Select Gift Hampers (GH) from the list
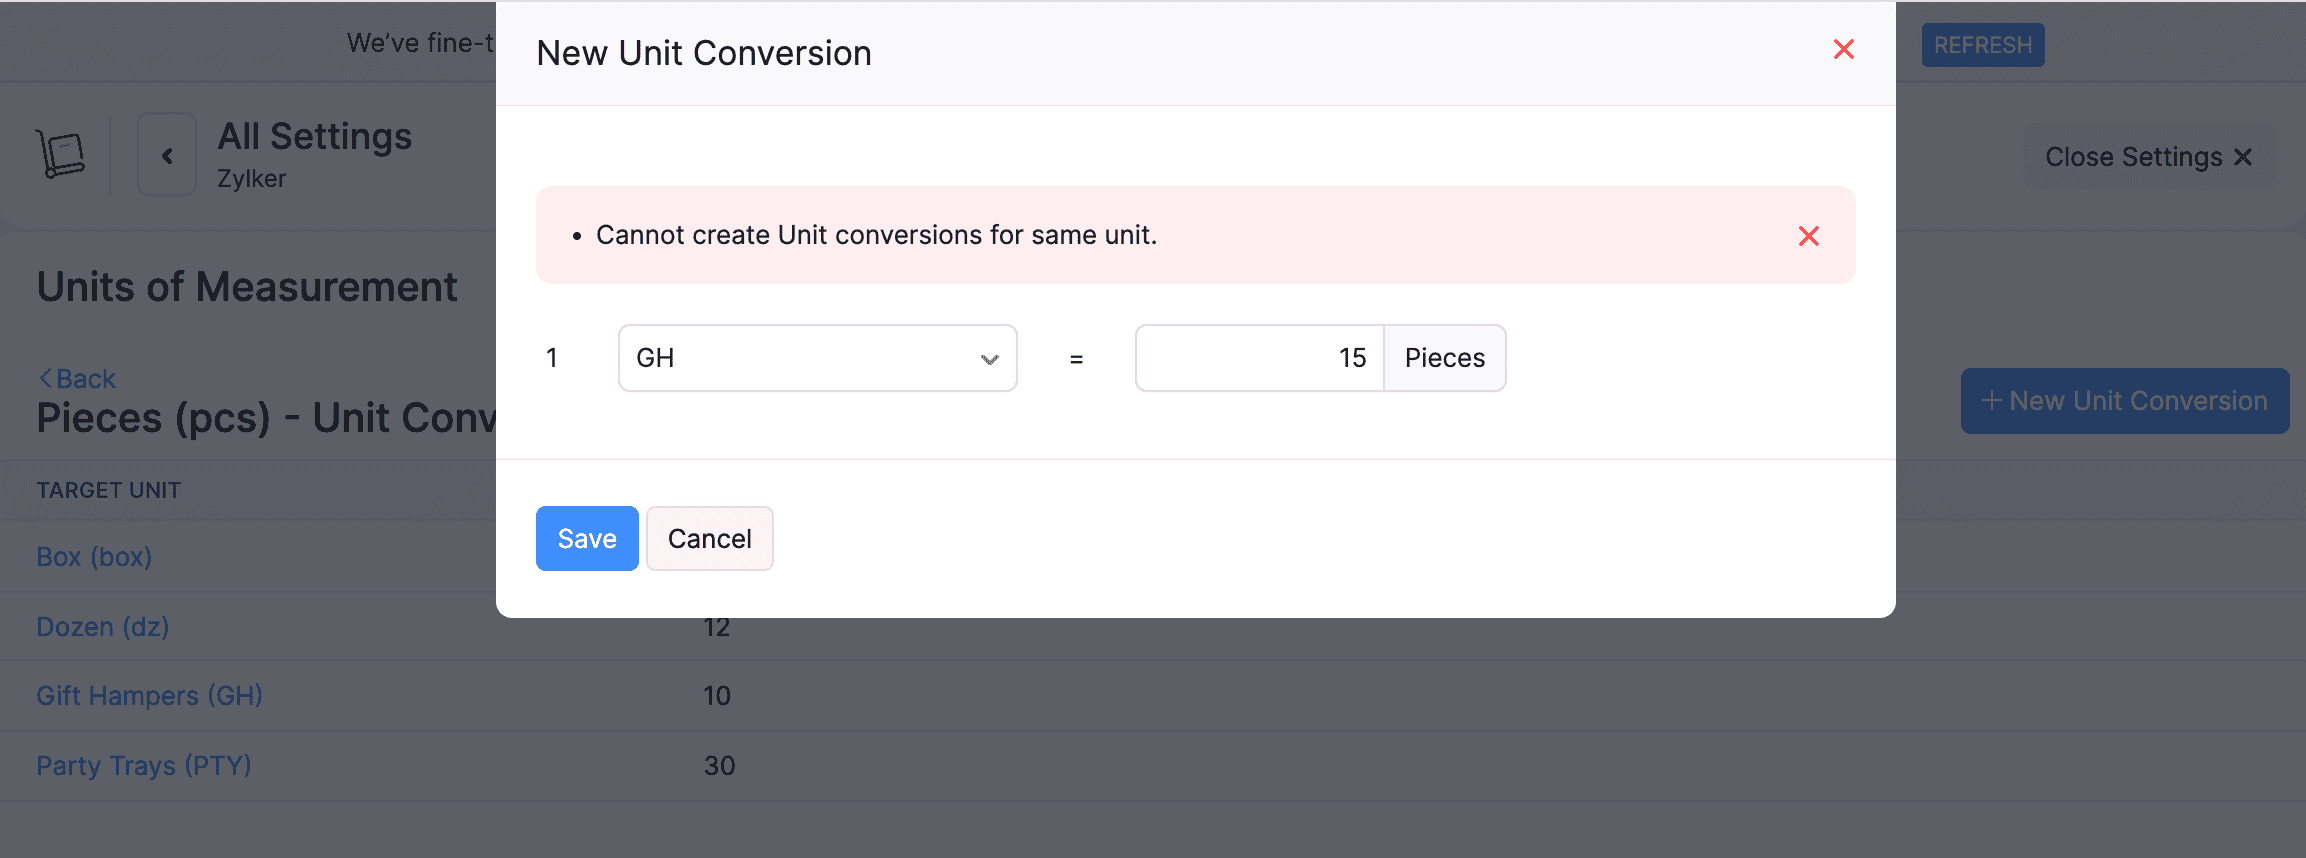This screenshot has height=858, width=2306. (149, 695)
